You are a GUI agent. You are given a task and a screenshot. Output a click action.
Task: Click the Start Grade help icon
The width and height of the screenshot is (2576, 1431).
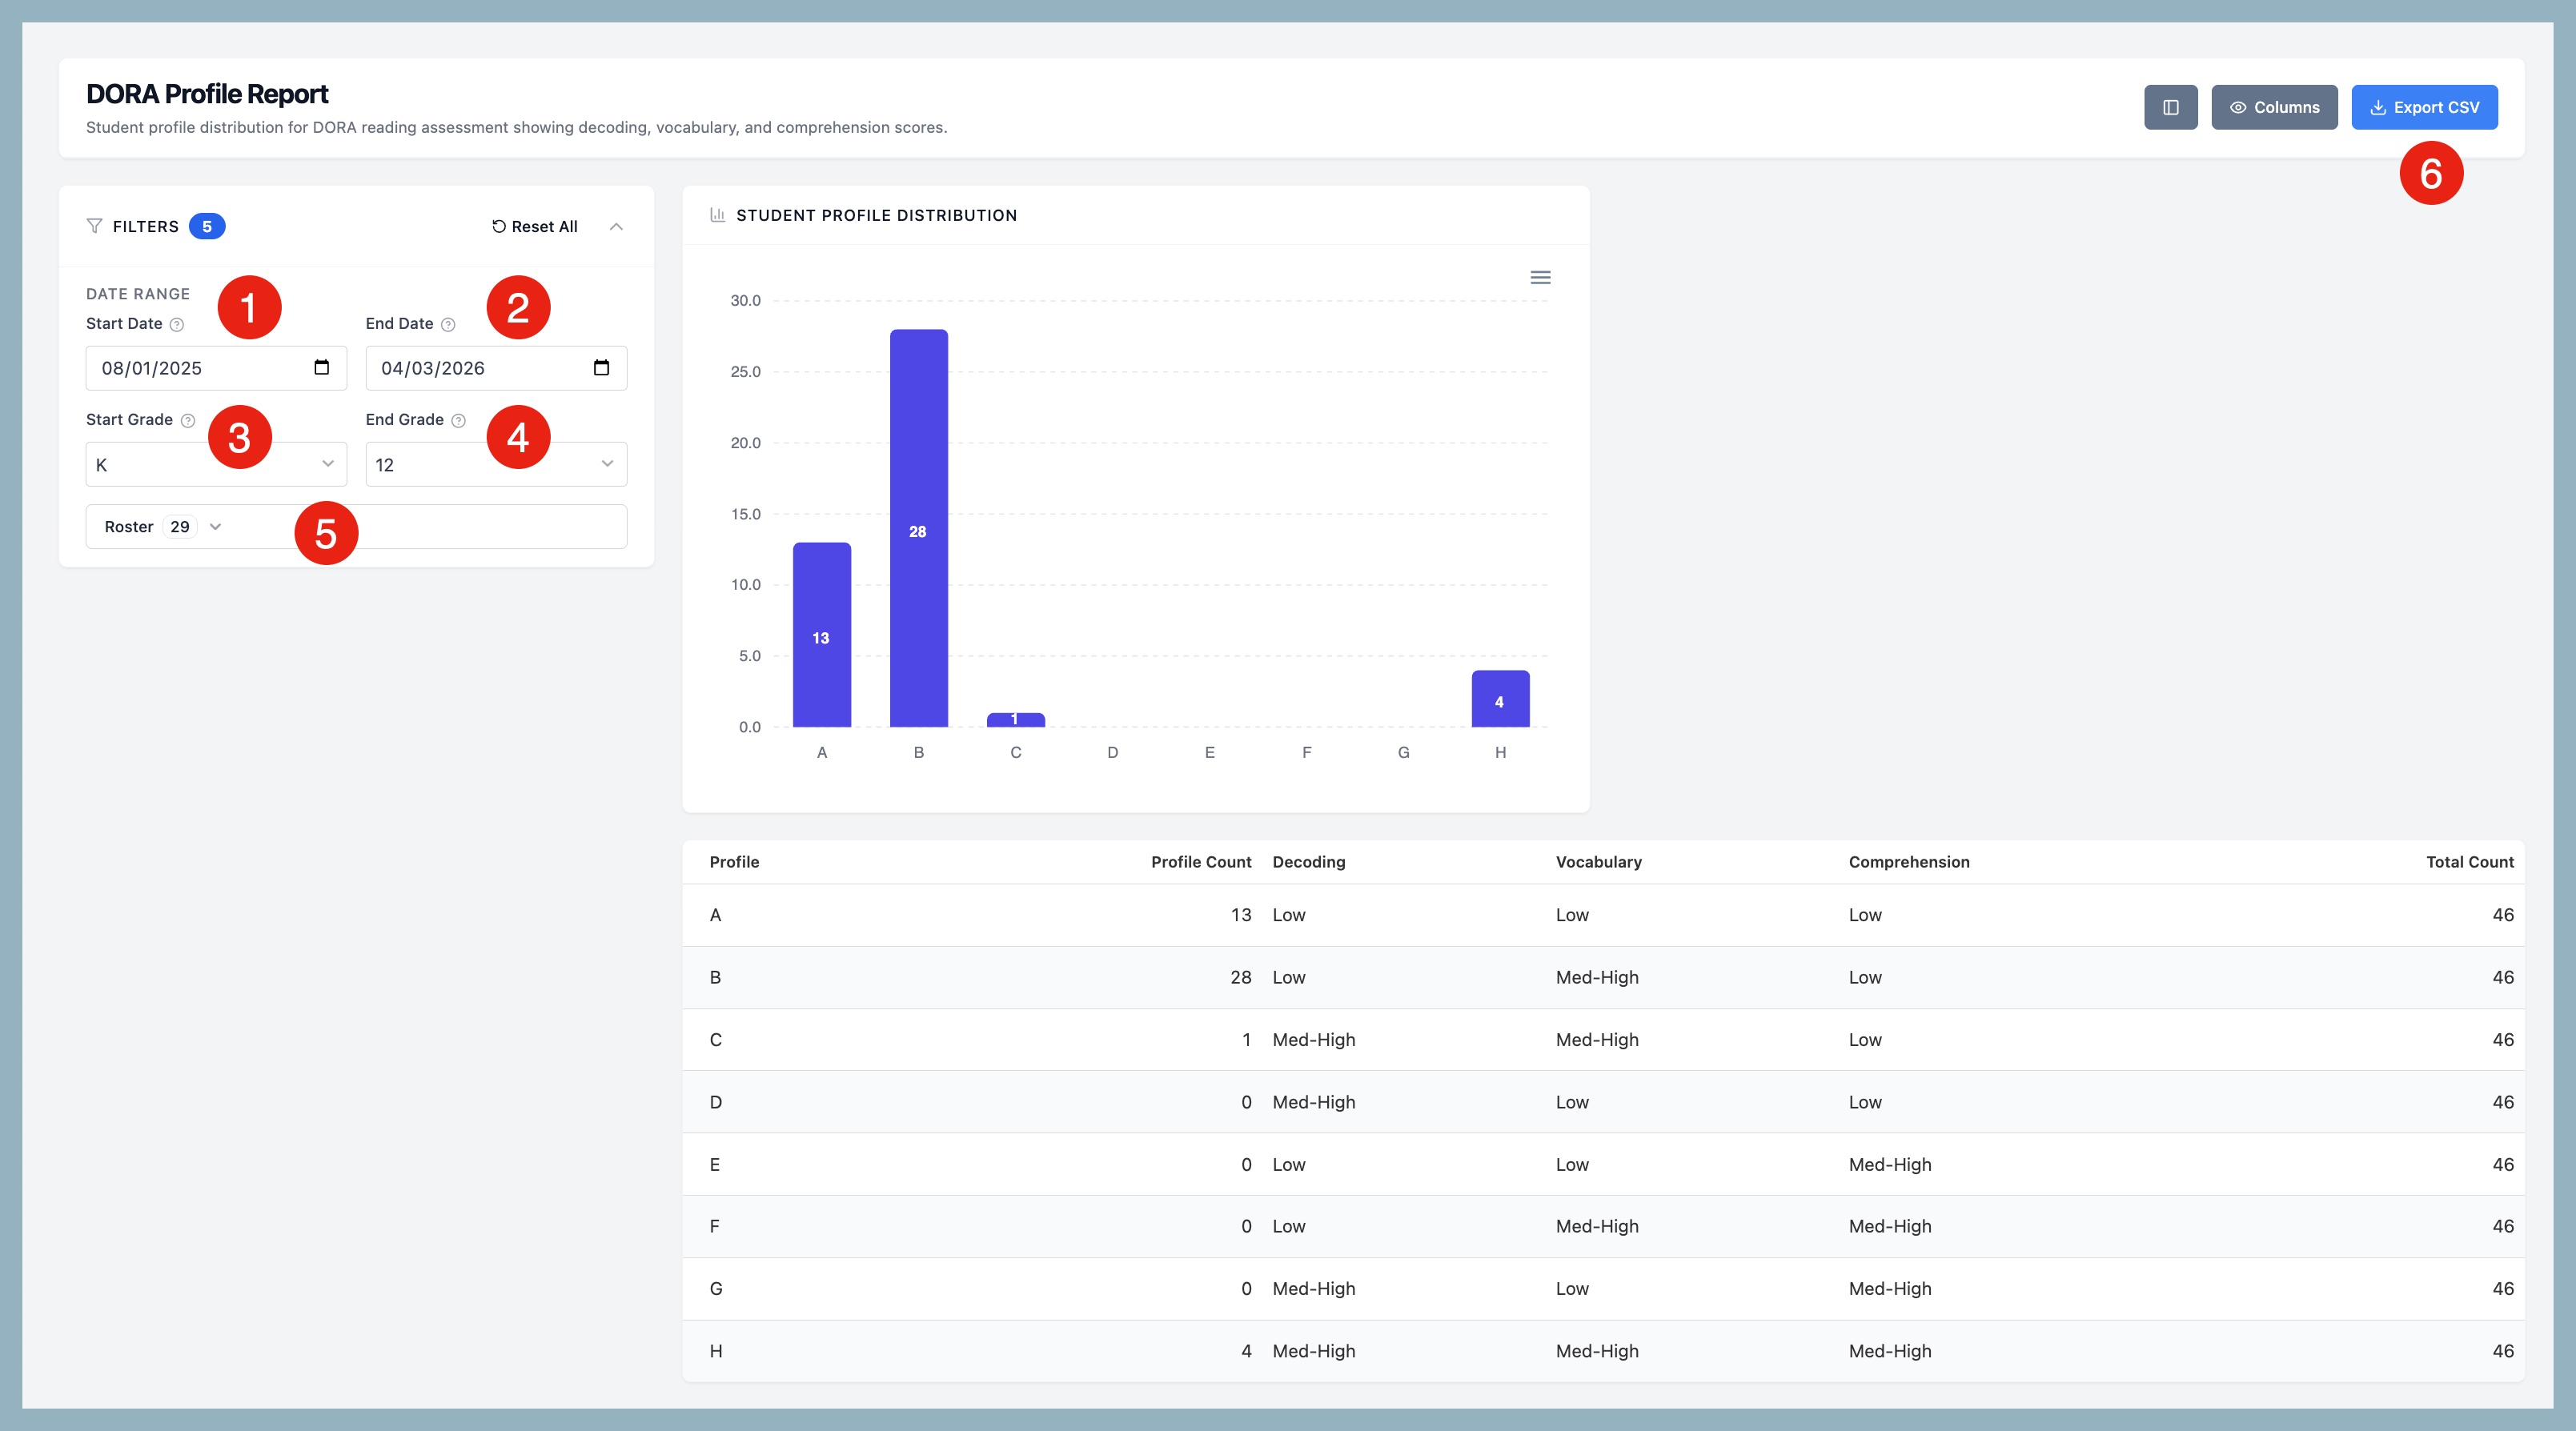[x=188, y=420]
